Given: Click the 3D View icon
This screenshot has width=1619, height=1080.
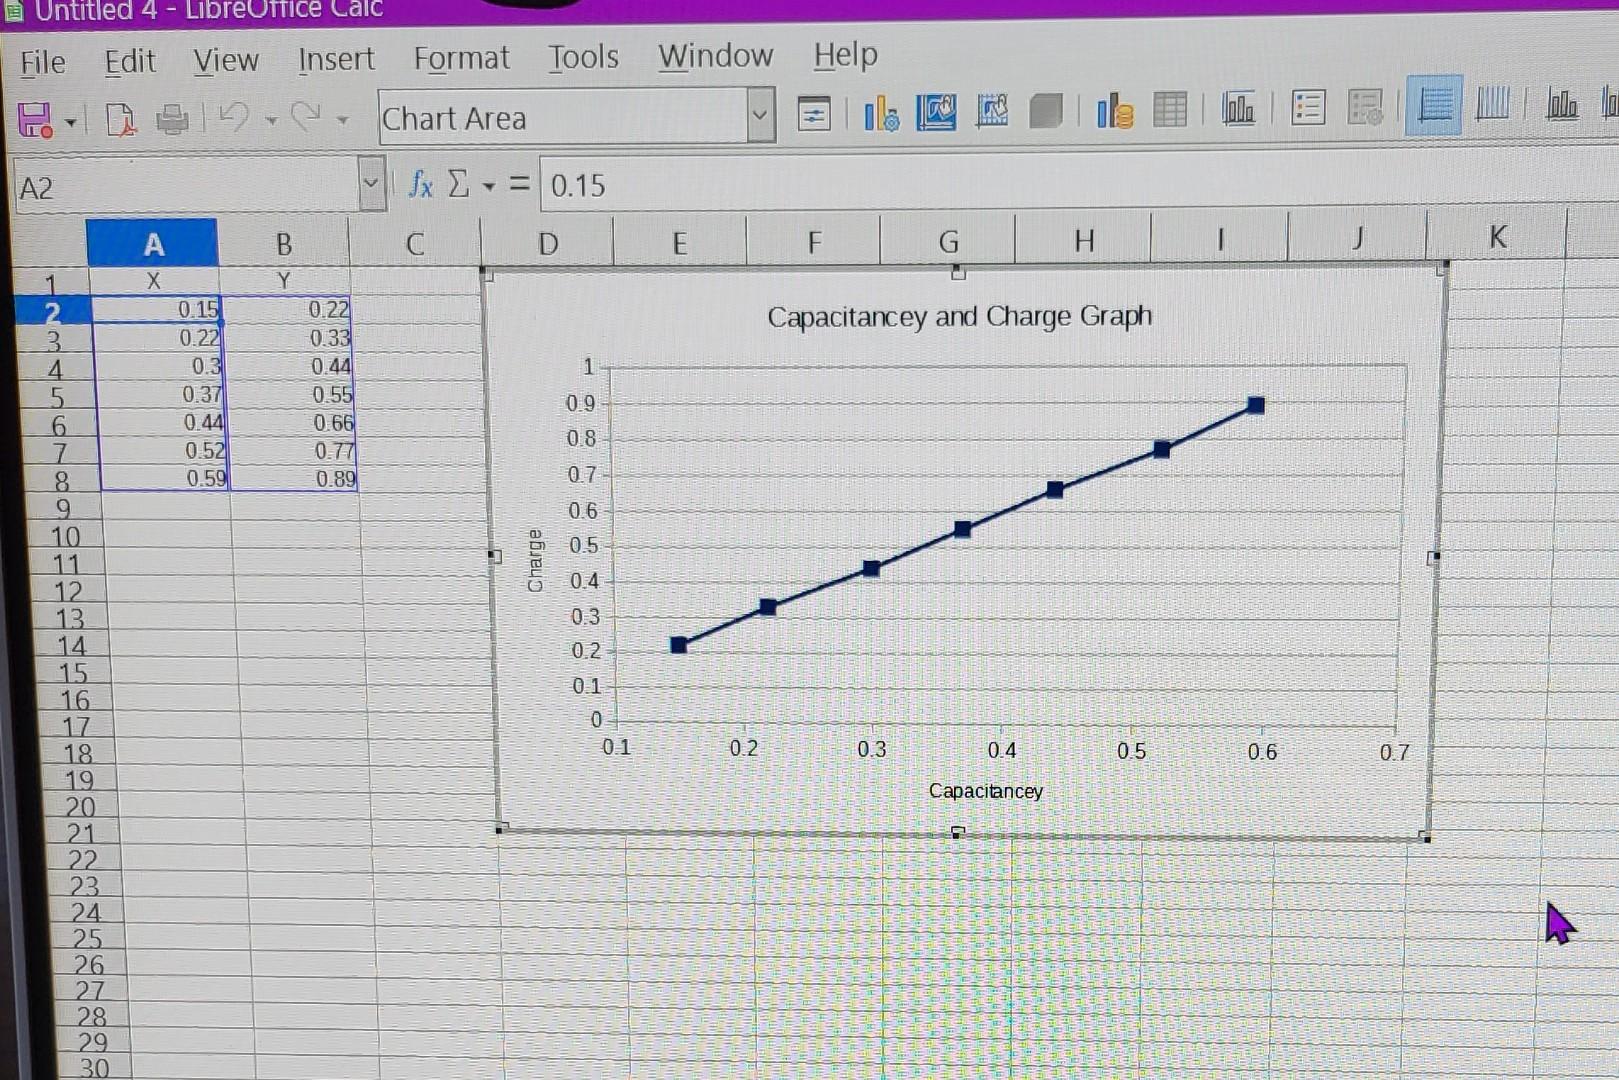Looking at the screenshot, I should (x=1044, y=112).
